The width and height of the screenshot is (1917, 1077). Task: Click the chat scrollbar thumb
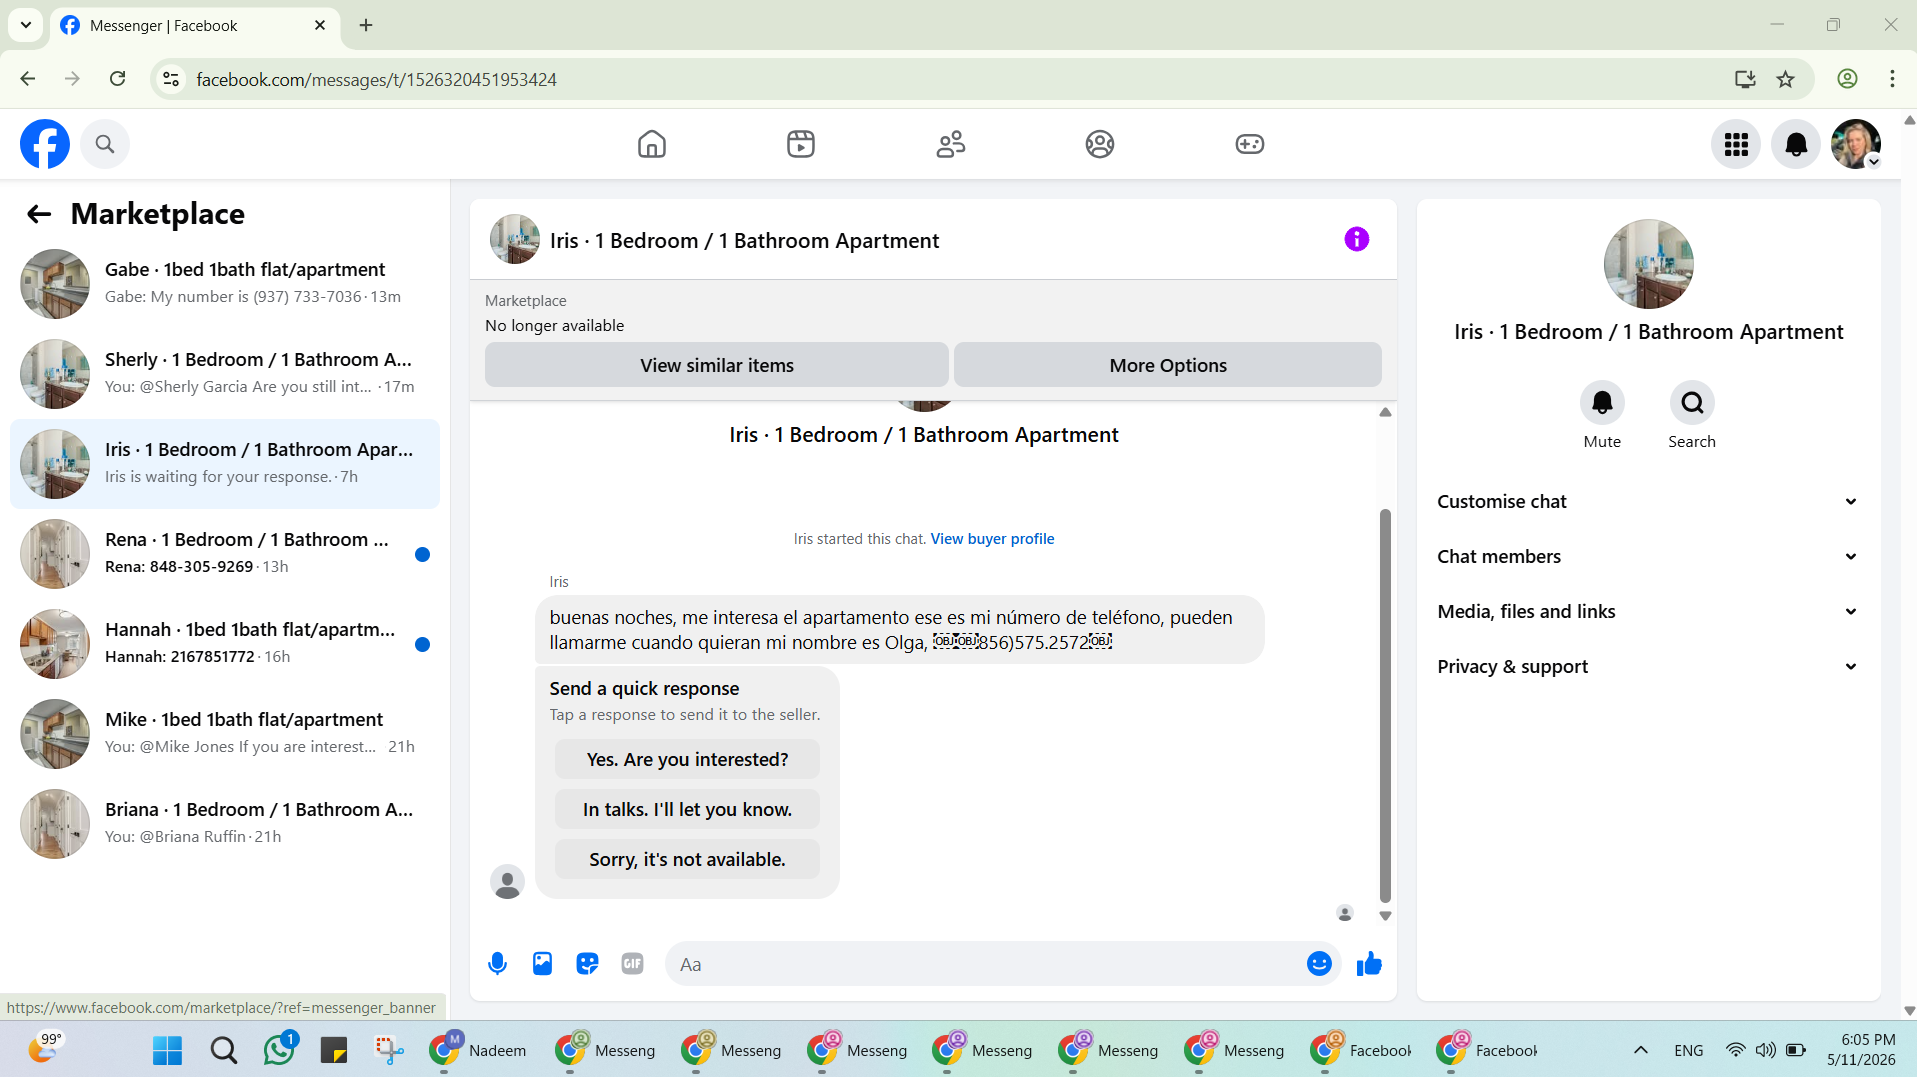point(1385,705)
